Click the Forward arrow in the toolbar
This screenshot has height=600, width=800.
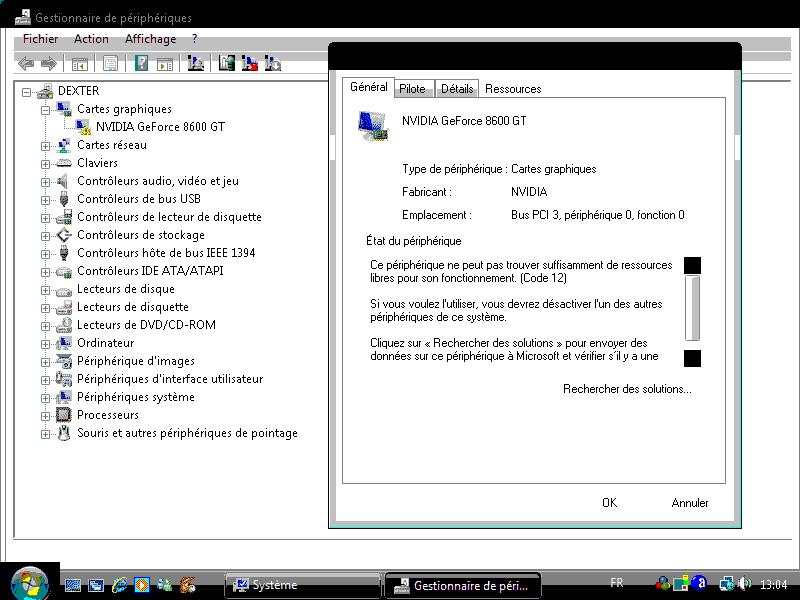click(48, 64)
